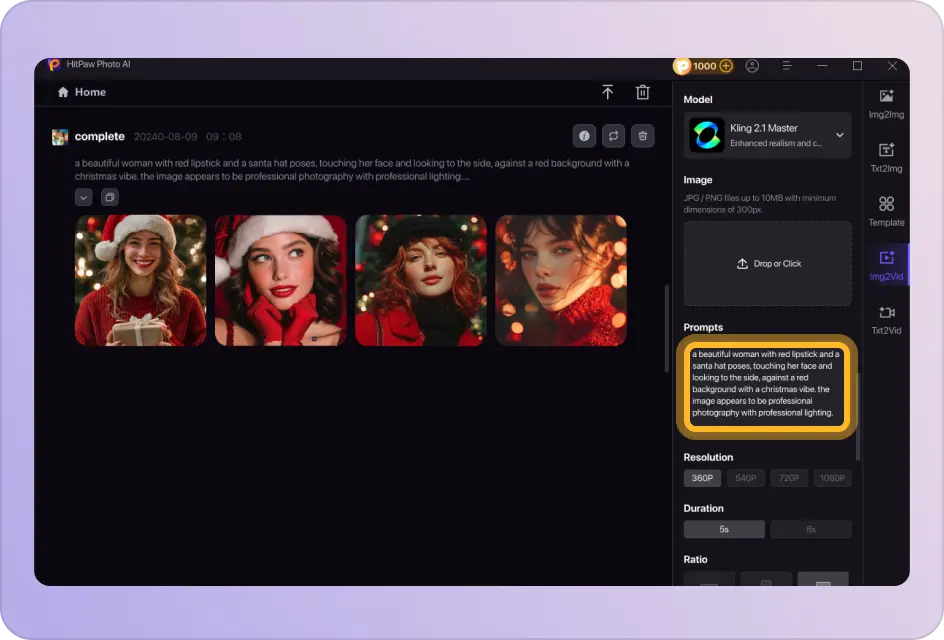The height and width of the screenshot is (640, 944).
Task: Stay on the active Img2Vid tab
Action: coord(886,264)
